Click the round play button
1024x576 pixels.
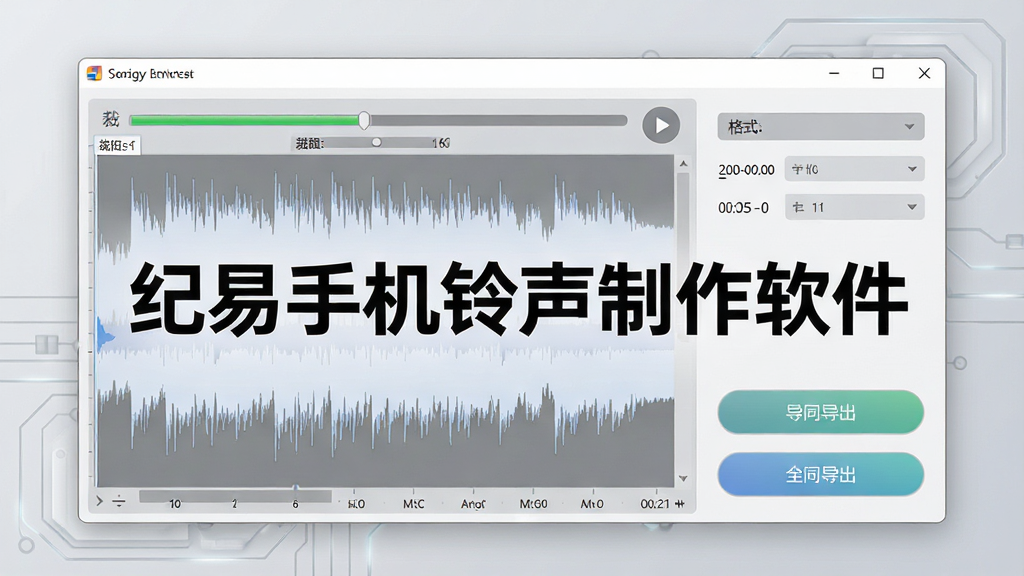661,125
